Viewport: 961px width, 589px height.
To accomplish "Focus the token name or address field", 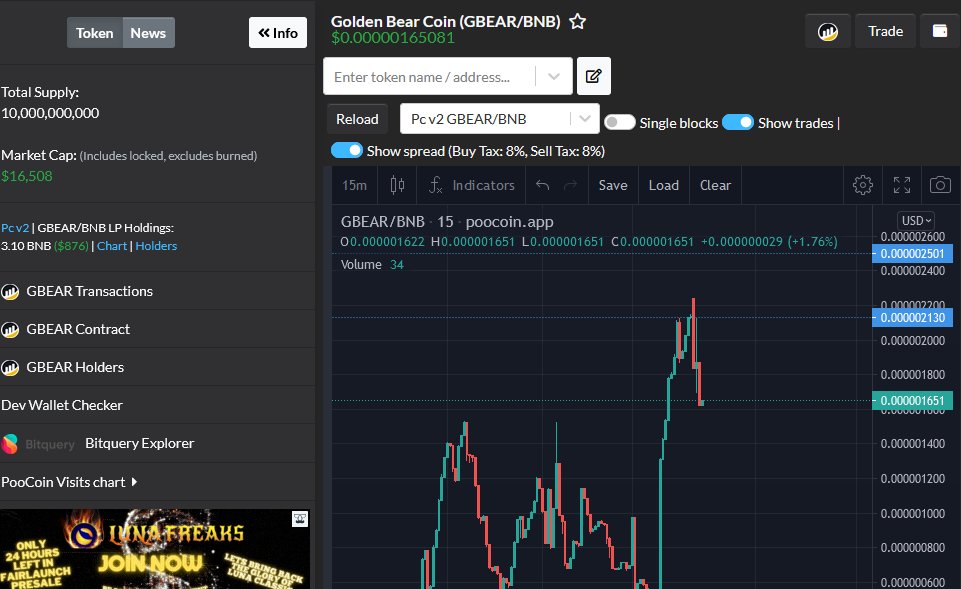I will click(429, 77).
